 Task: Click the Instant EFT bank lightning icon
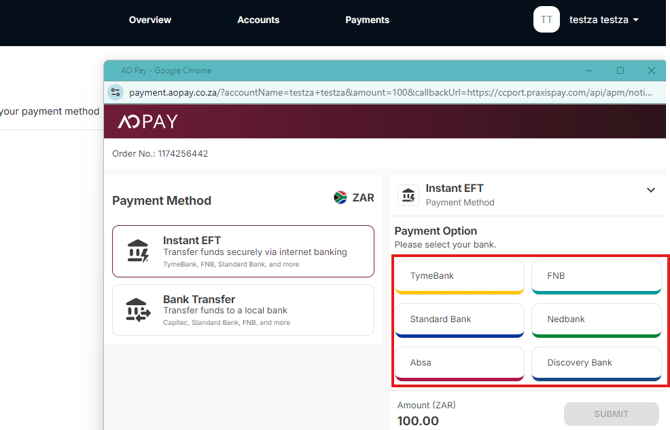pos(138,250)
